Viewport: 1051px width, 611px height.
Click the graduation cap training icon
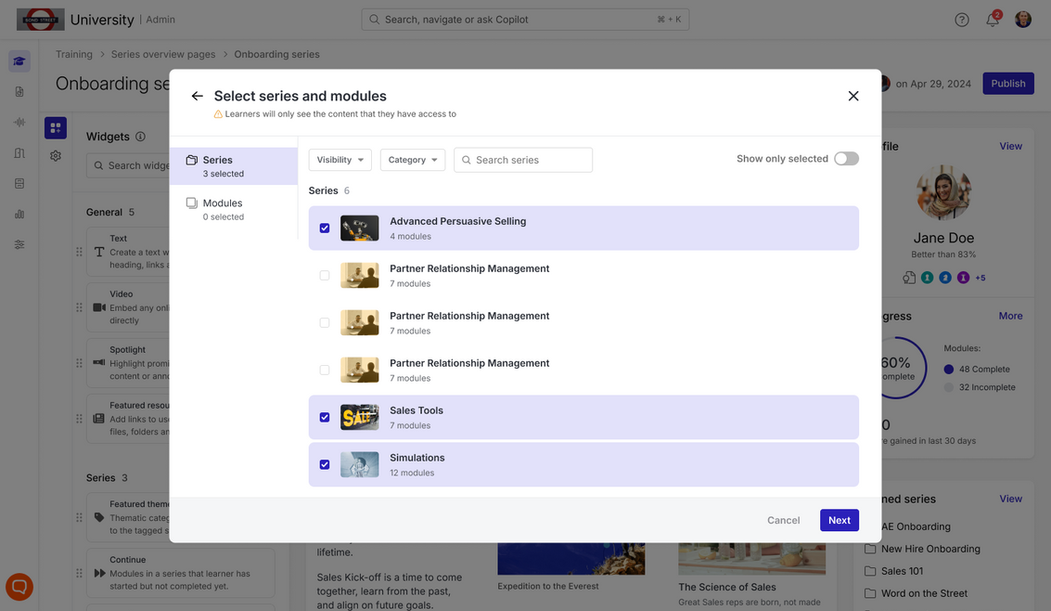coord(19,61)
